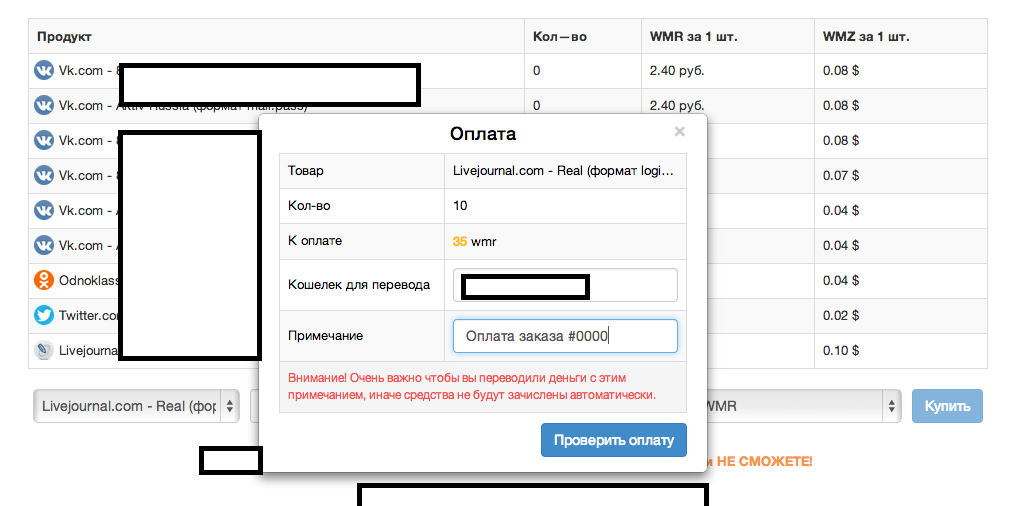Click the orange НЕ СМОЖЕТЕ! text

[x=764, y=462]
